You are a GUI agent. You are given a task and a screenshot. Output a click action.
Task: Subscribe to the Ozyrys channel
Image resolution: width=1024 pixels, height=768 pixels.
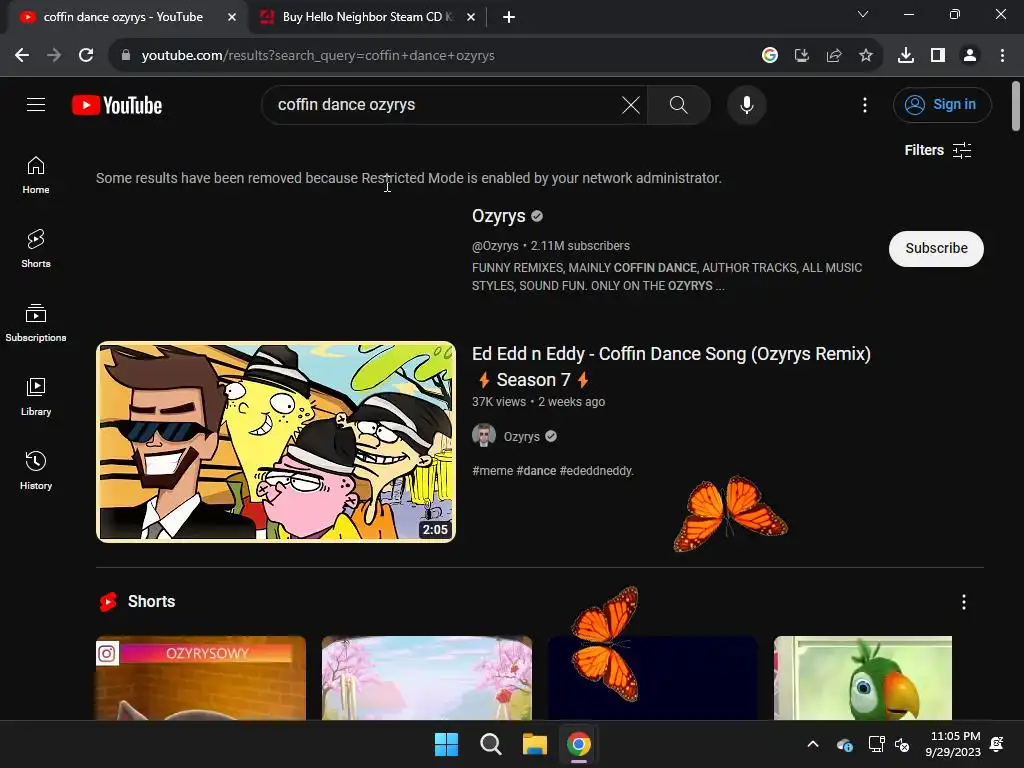coord(936,248)
